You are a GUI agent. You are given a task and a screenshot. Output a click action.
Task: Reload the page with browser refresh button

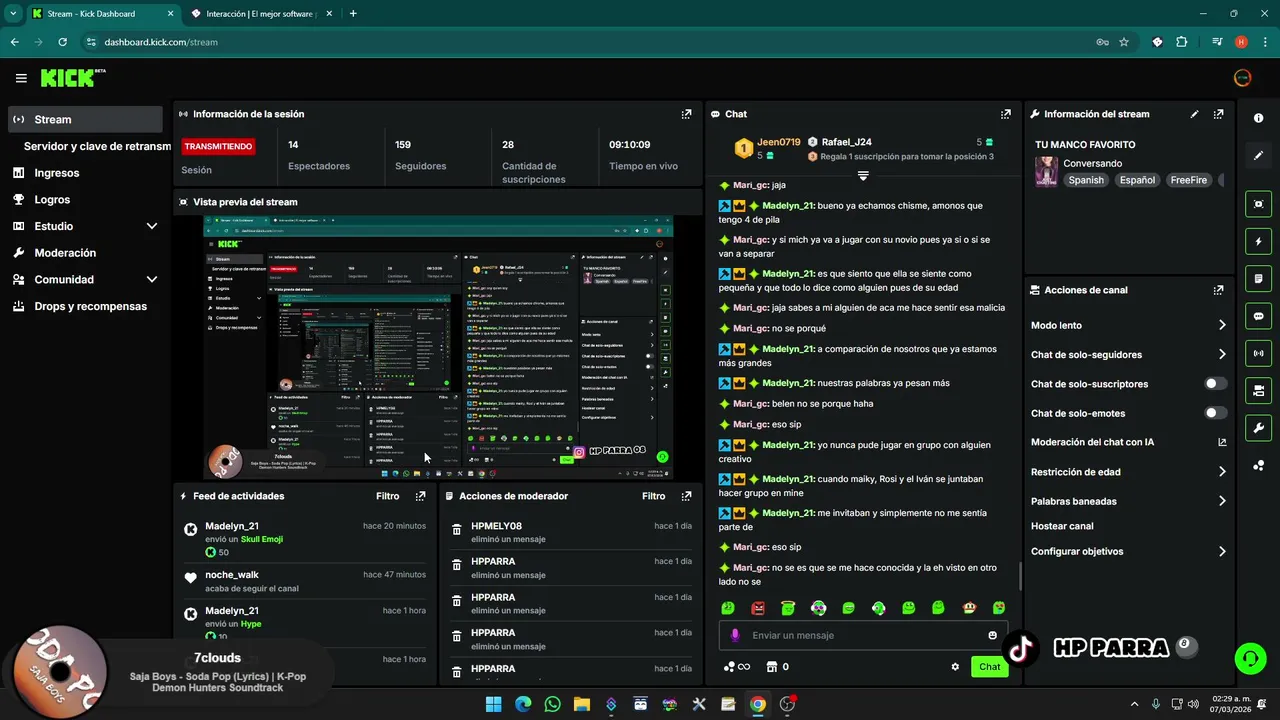[x=63, y=42]
